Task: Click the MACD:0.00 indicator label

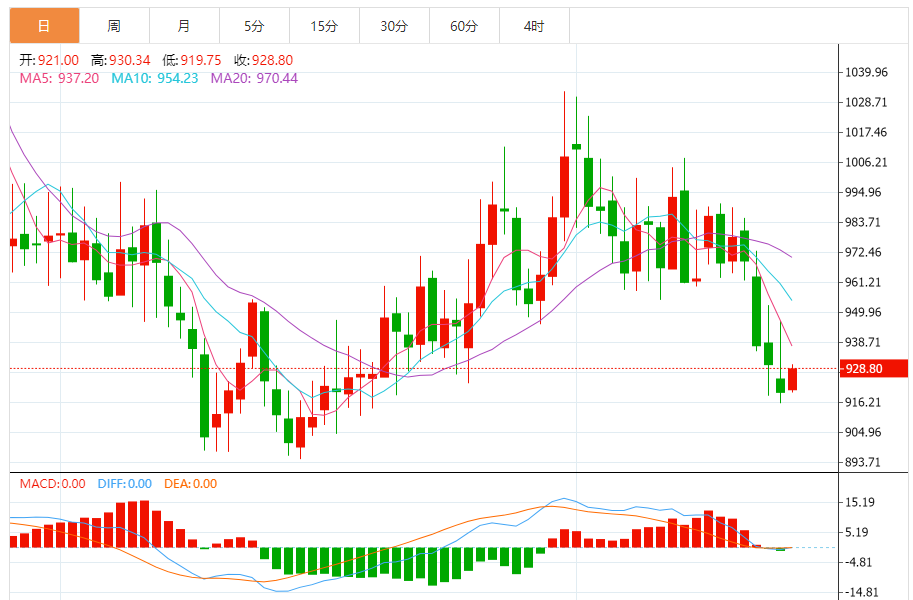Action: click(x=52, y=483)
